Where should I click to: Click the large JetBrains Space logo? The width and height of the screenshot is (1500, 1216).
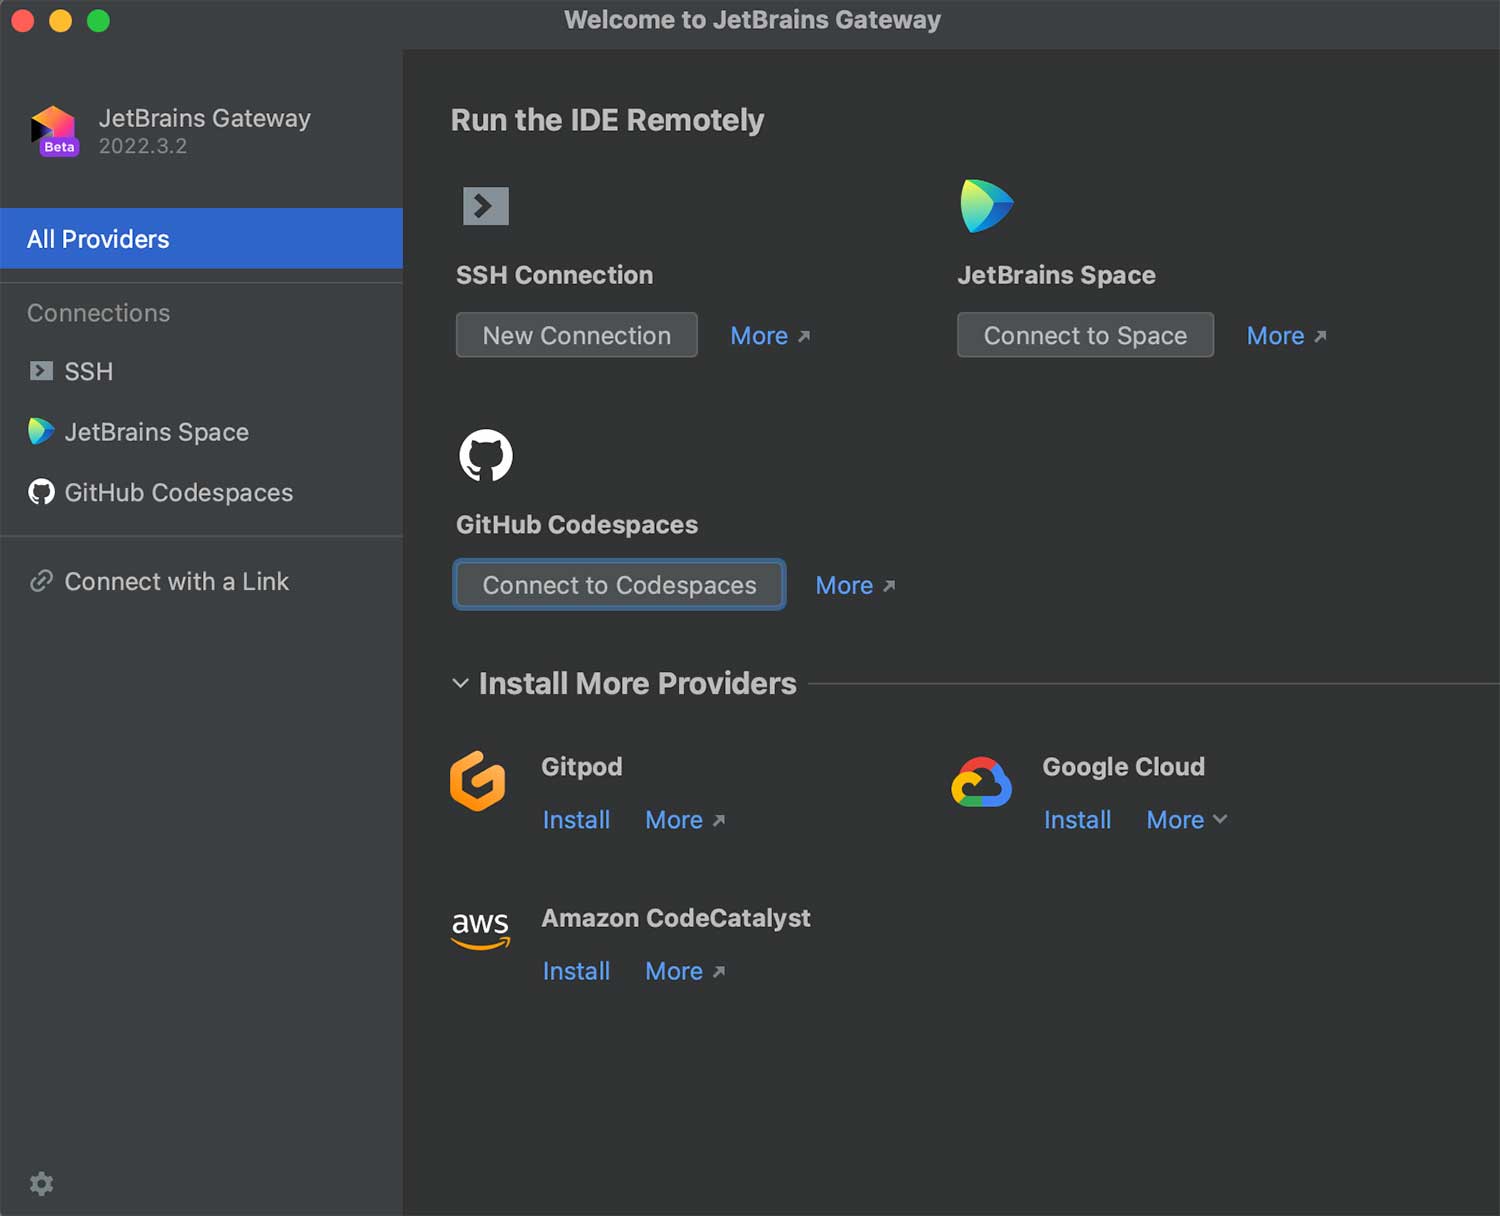(987, 206)
